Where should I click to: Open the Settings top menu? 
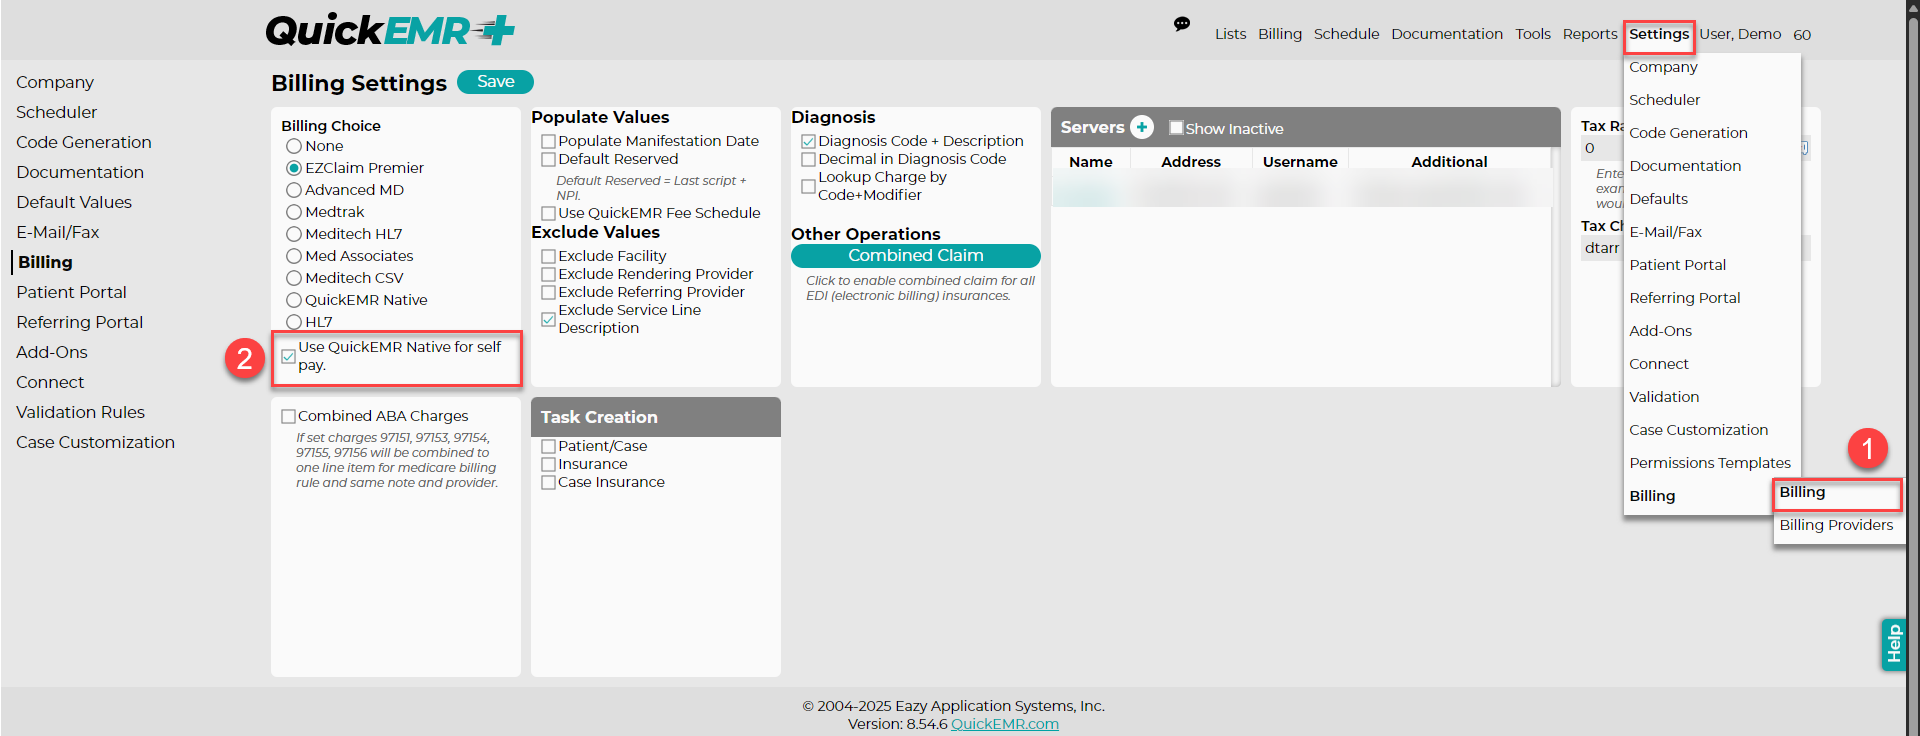click(x=1659, y=34)
